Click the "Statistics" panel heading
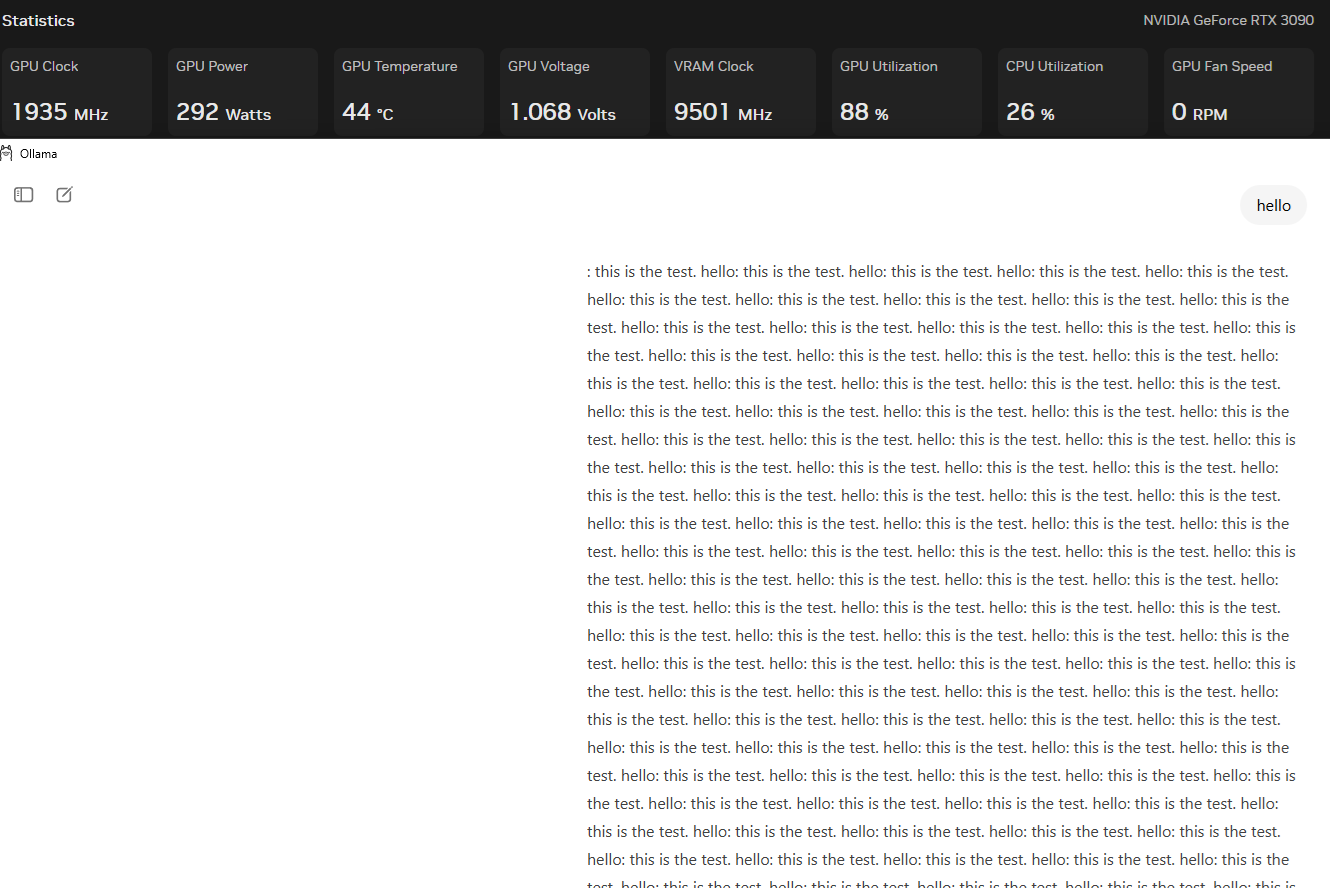 38,20
